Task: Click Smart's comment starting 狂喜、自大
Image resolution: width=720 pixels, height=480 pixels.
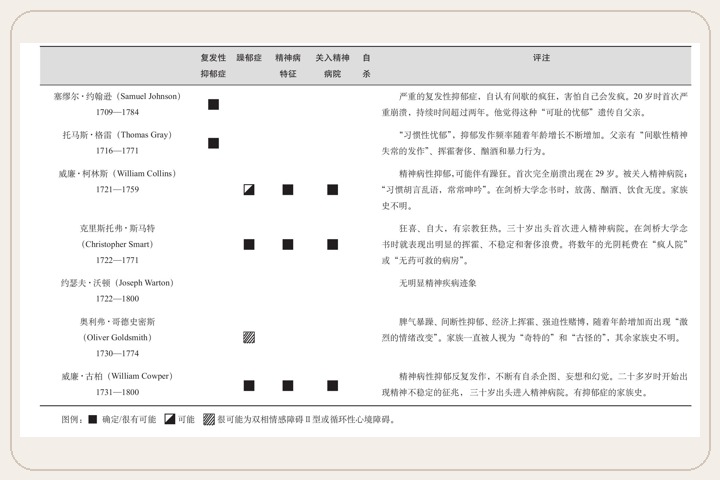Action: 534,244
